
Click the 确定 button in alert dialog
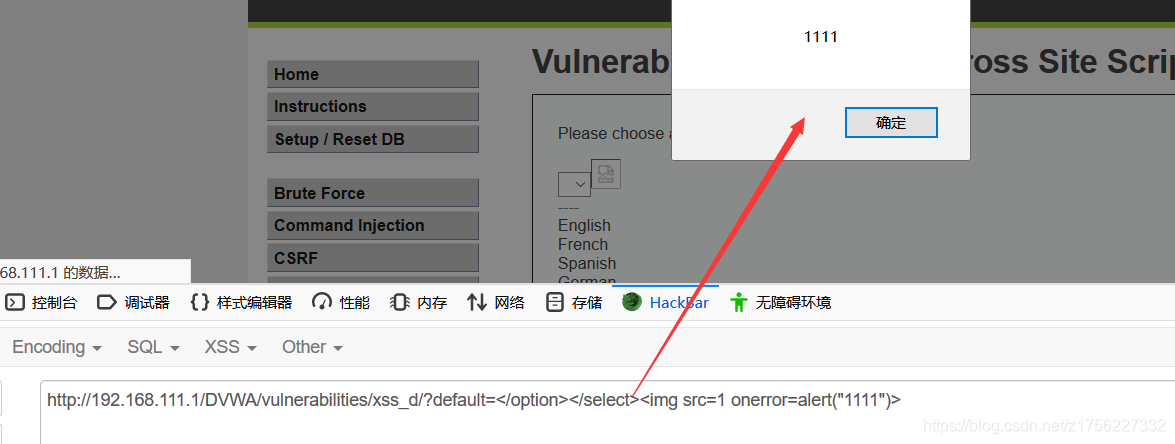click(x=891, y=123)
